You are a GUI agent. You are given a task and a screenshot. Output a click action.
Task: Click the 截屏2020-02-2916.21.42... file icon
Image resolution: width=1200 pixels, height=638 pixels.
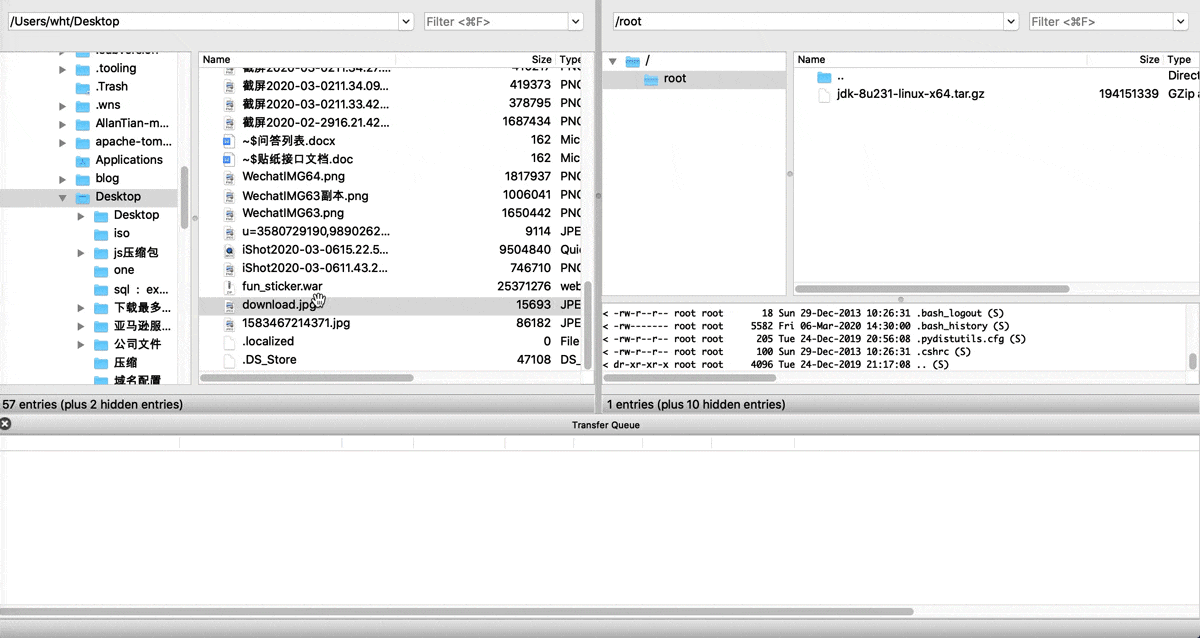point(228,123)
